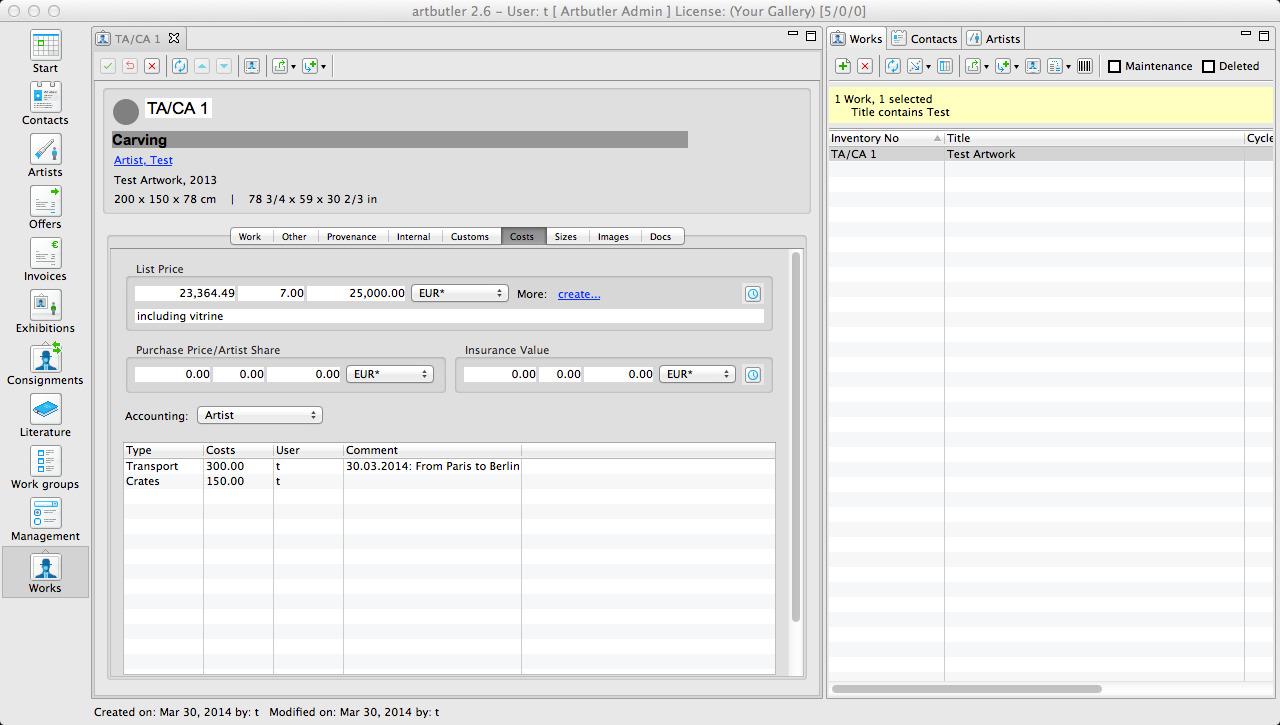1280x725 pixels.
Task: Click the Costs column header in costs table
Action: click(238, 450)
